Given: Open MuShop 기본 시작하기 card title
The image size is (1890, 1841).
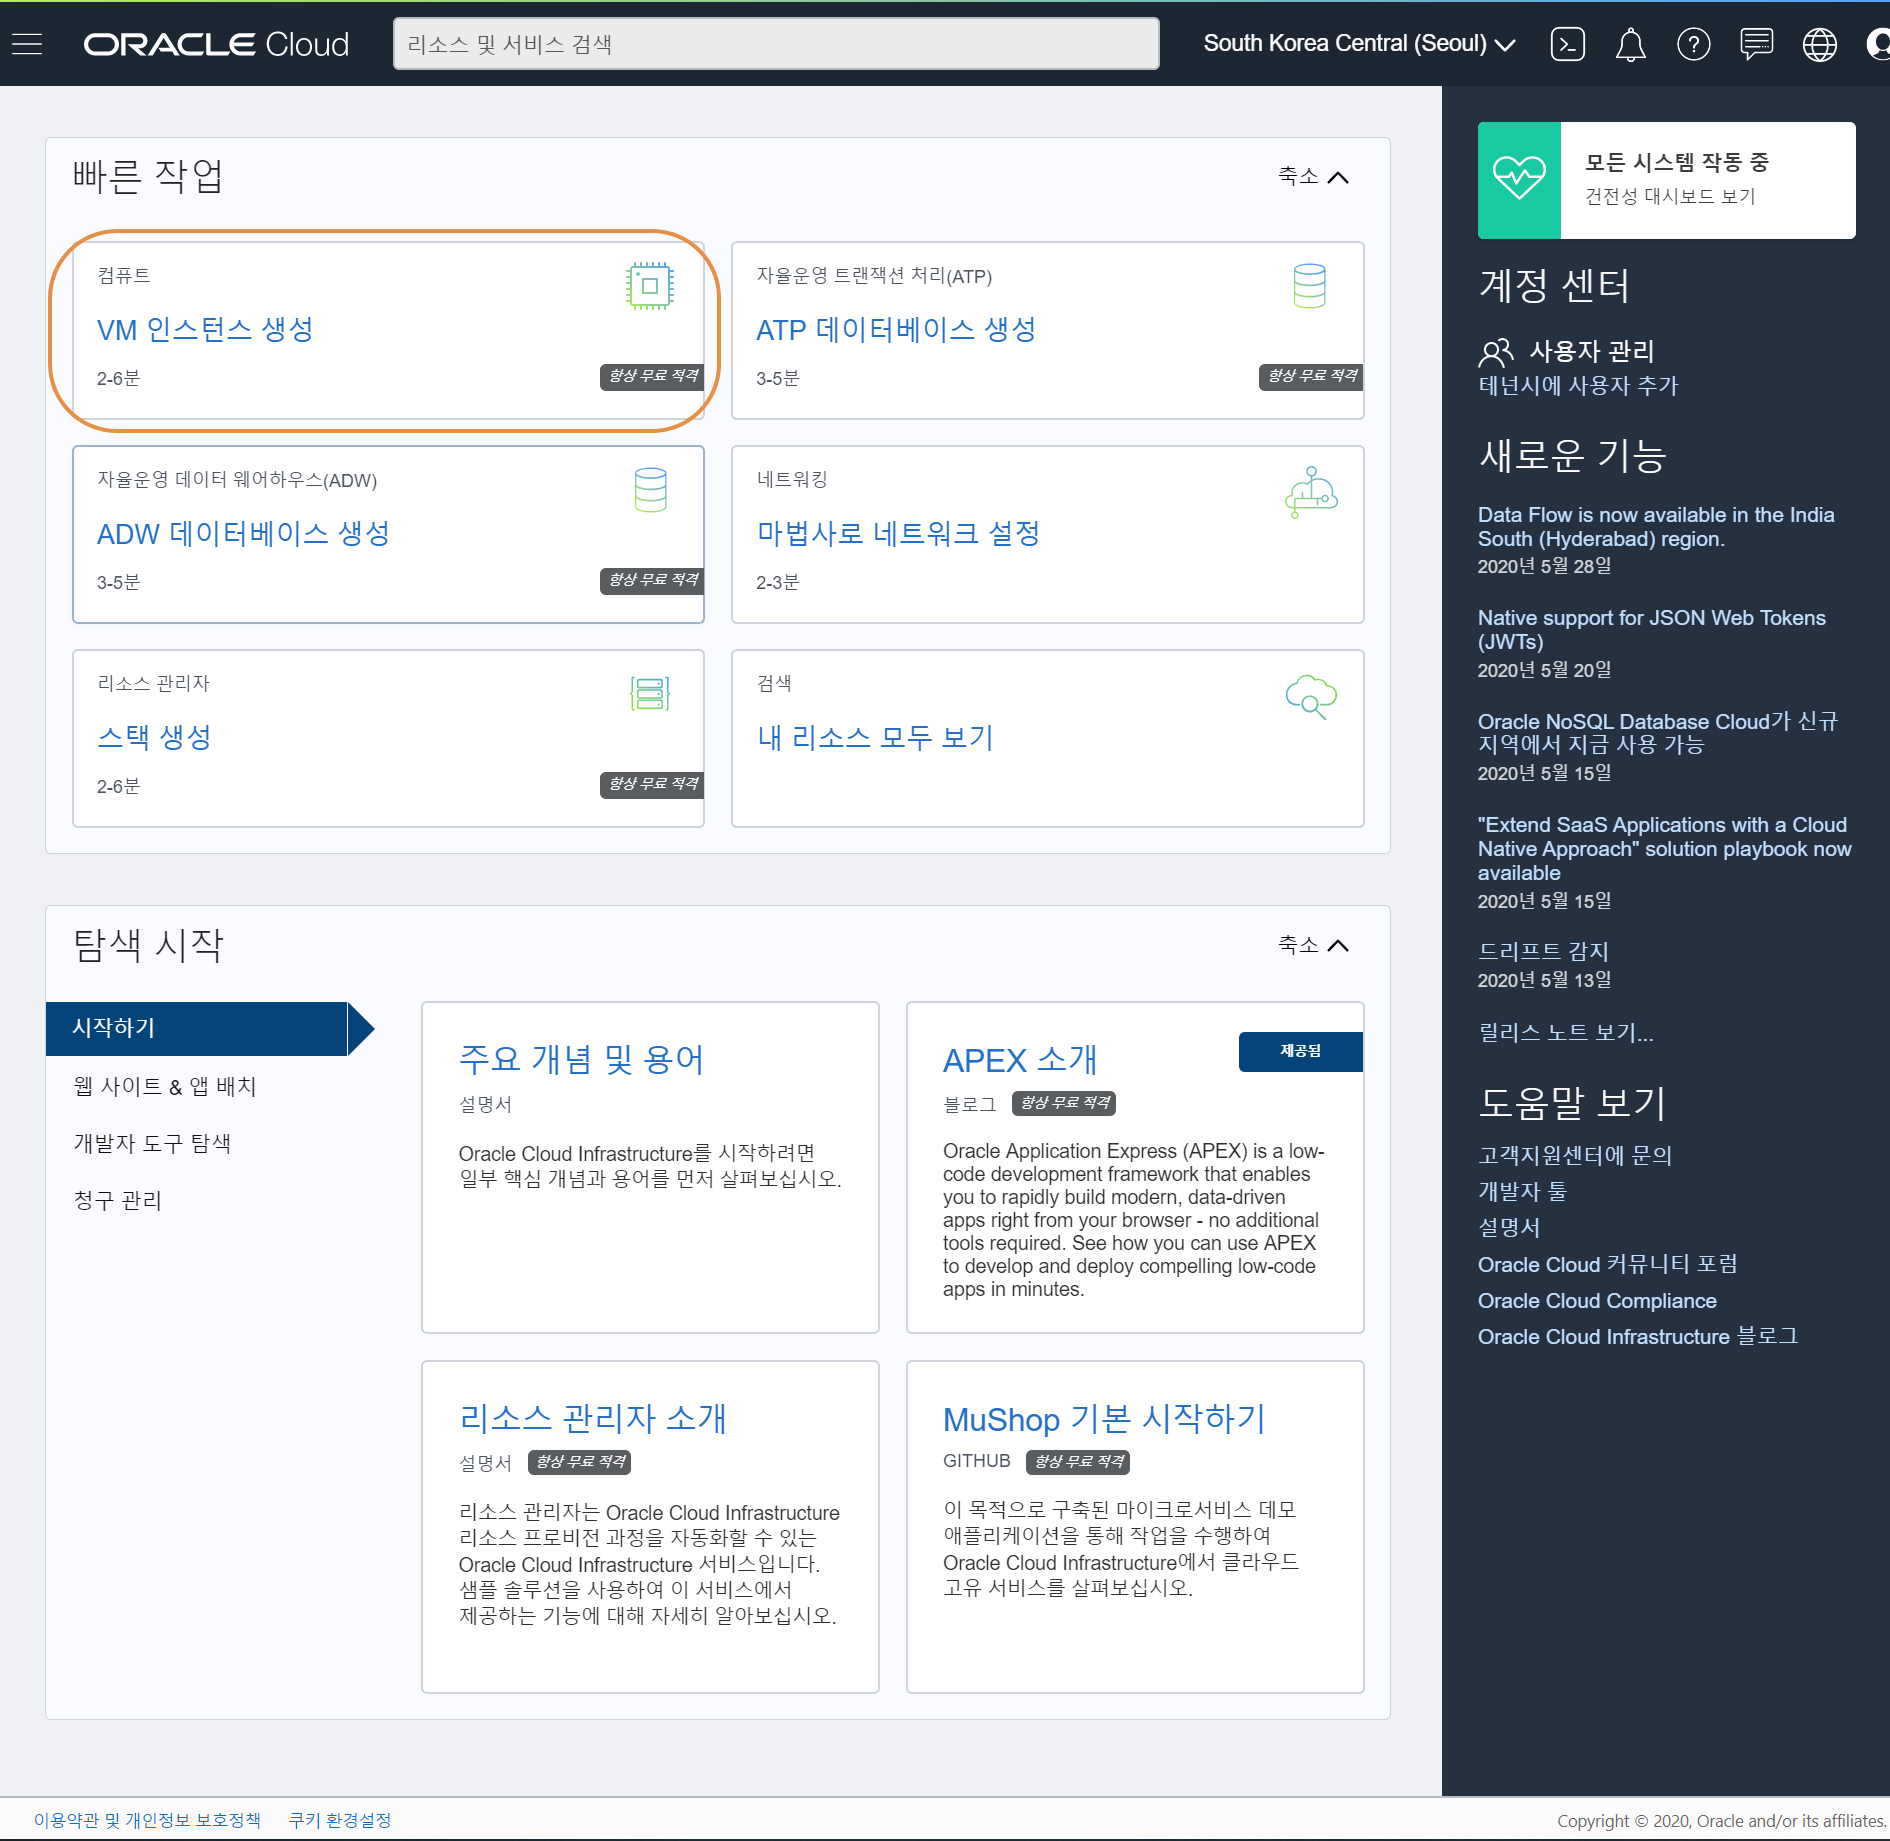Looking at the screenshot, I should point(1104,1419).
